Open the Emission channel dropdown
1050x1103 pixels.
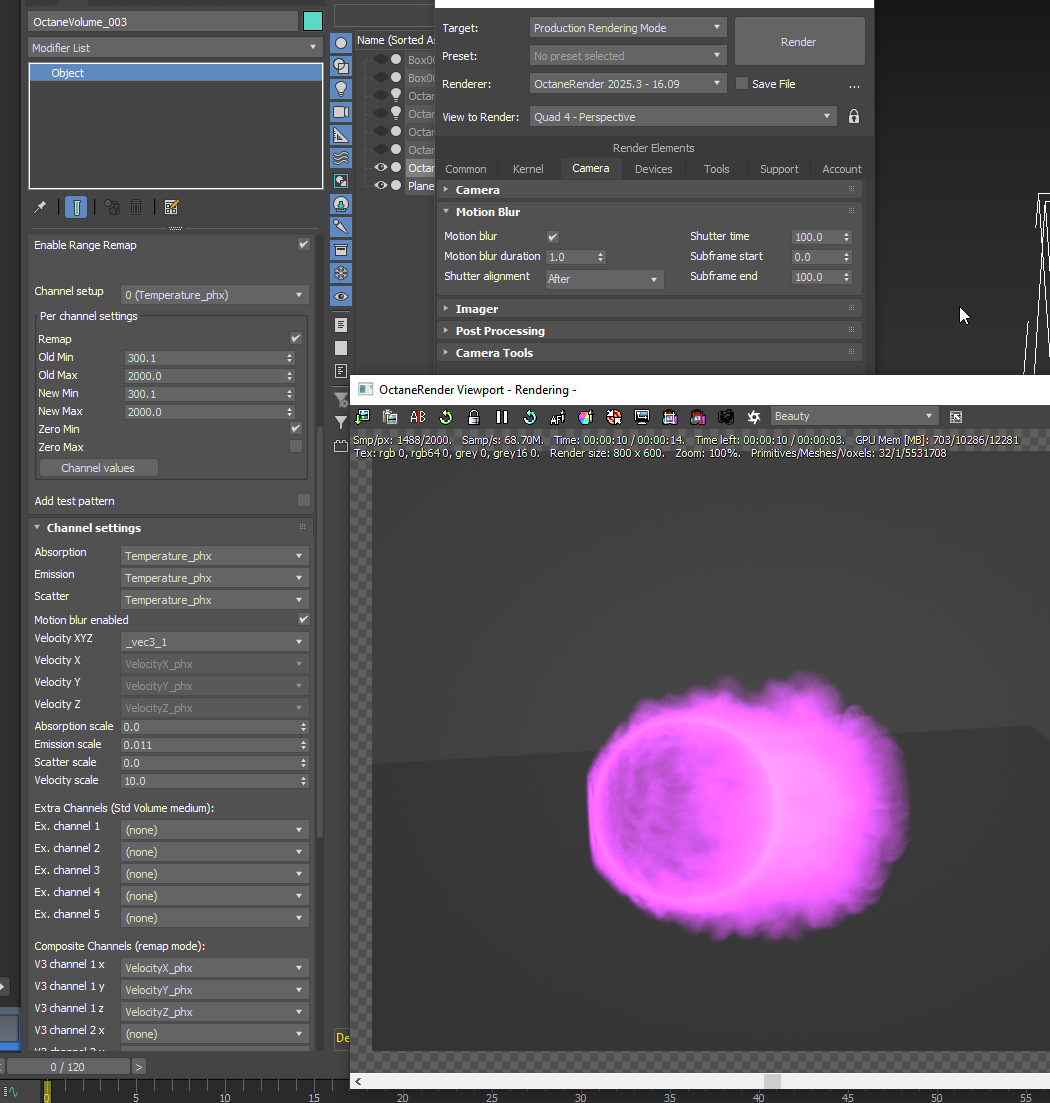tap(215, 578)
